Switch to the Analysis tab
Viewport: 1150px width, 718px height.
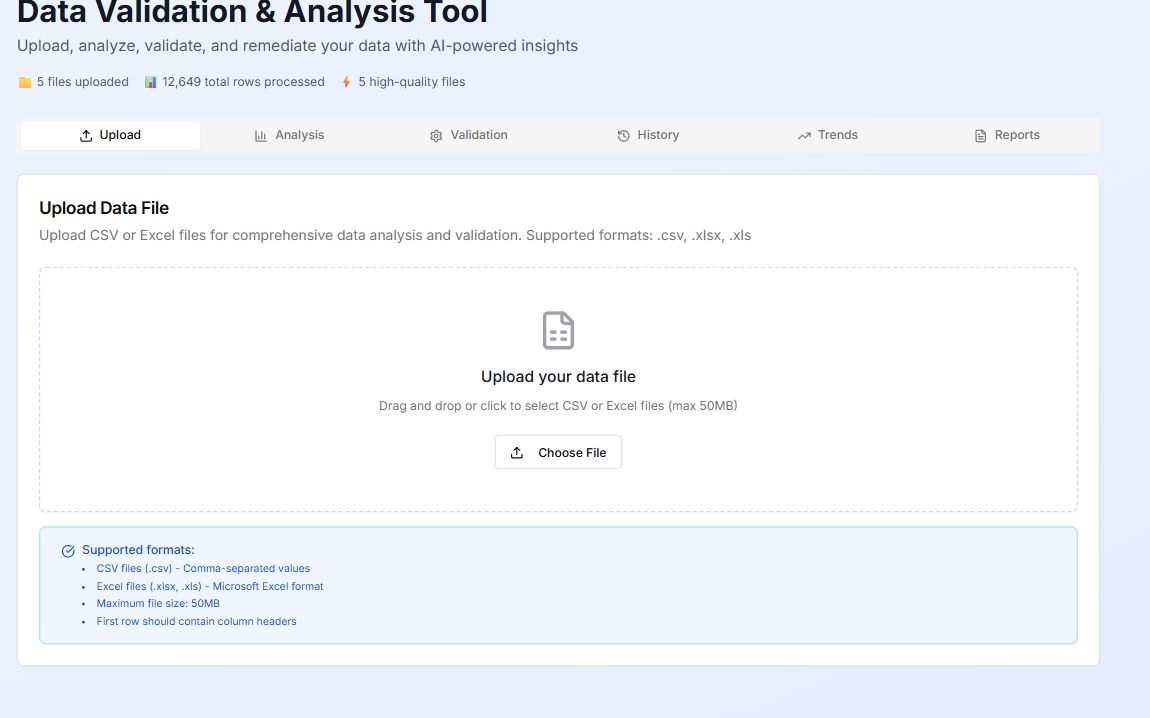290,134
